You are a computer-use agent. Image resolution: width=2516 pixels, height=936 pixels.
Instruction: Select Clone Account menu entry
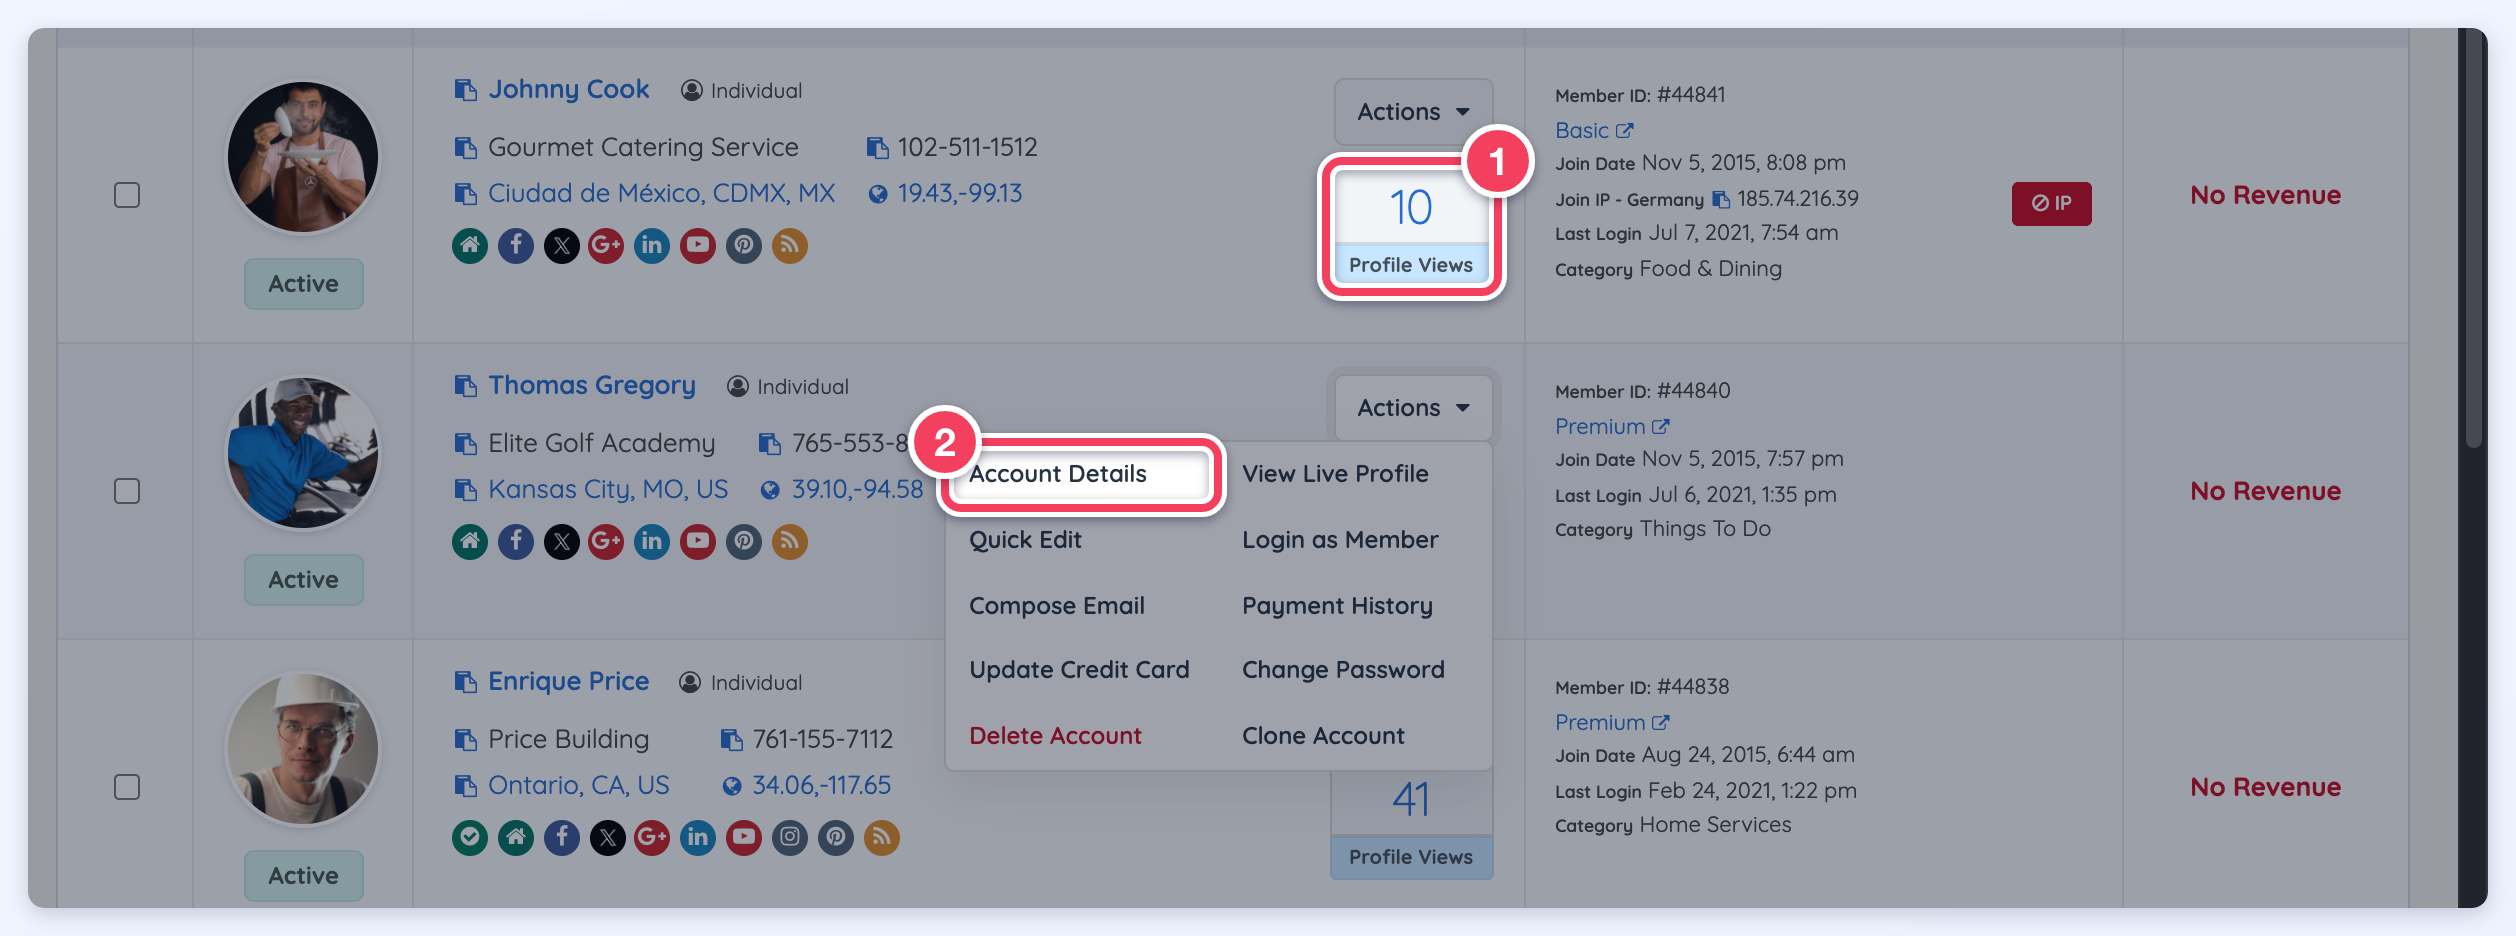pos(1323,736)
